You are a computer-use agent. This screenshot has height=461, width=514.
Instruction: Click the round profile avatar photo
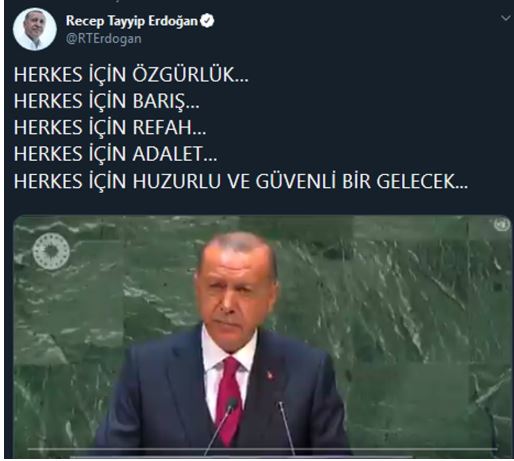[x=34, y=29]
